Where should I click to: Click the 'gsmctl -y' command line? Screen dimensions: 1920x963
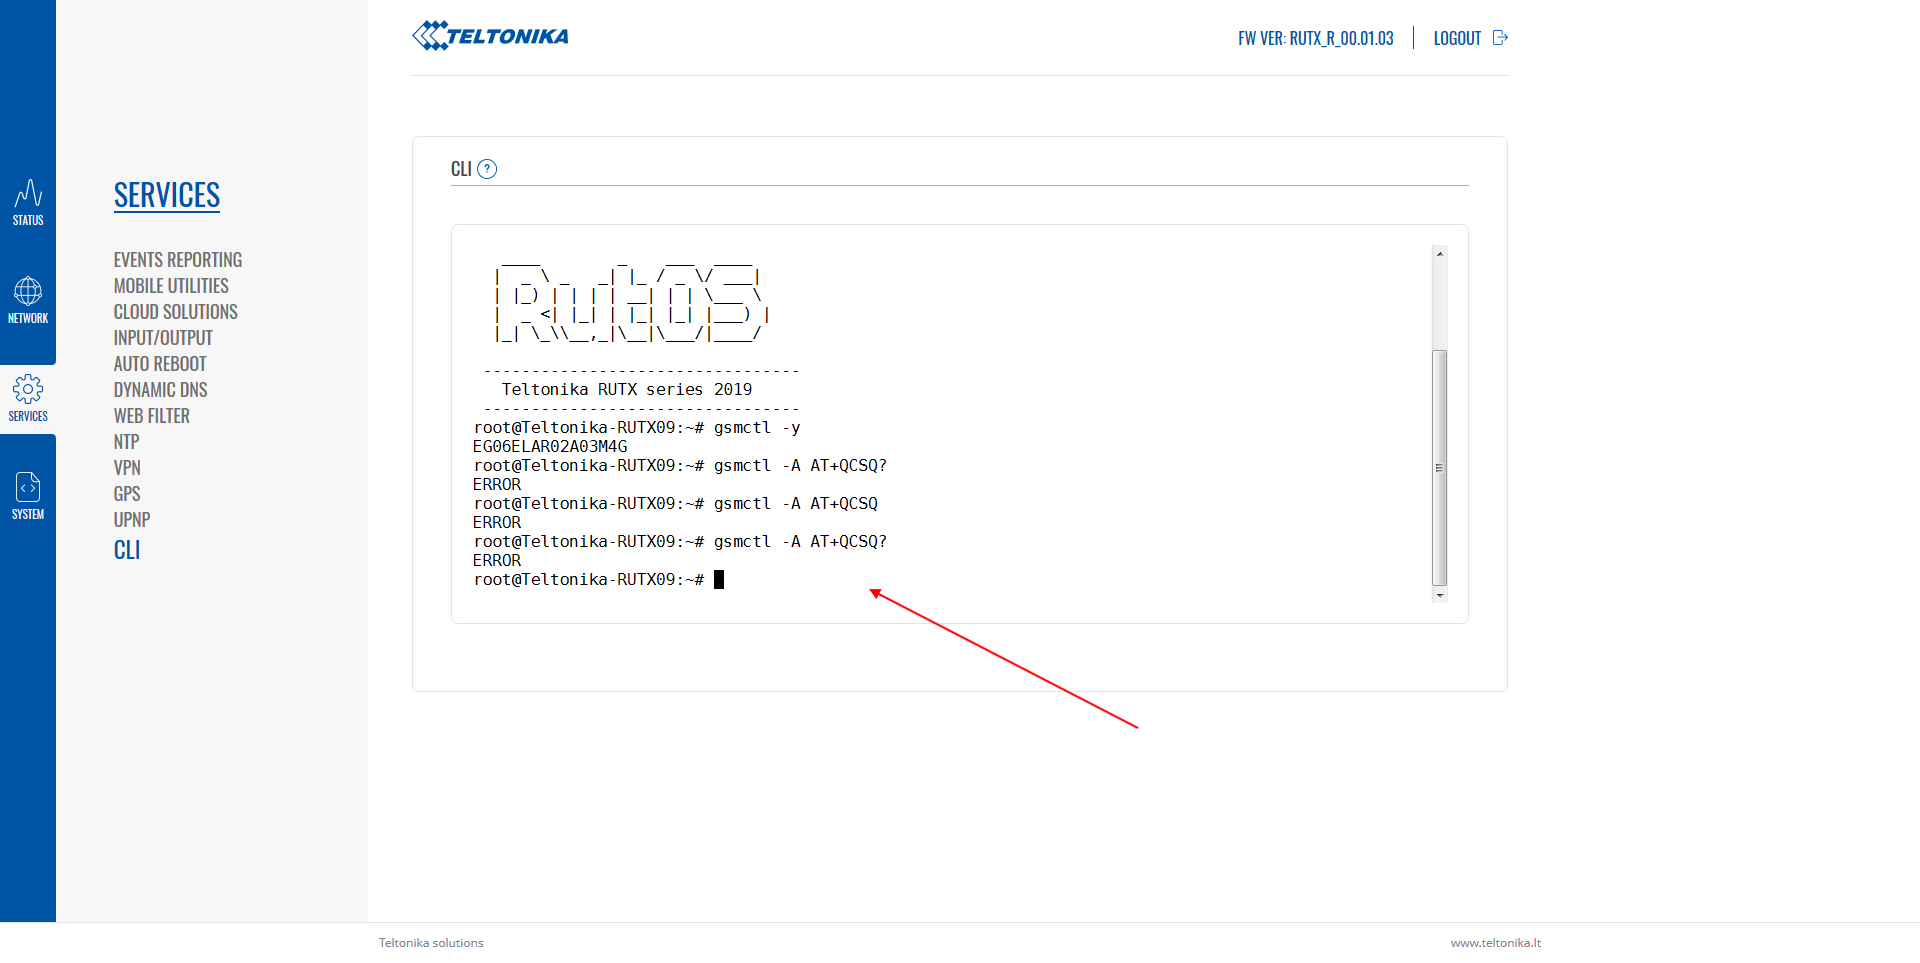coord(637,428)
